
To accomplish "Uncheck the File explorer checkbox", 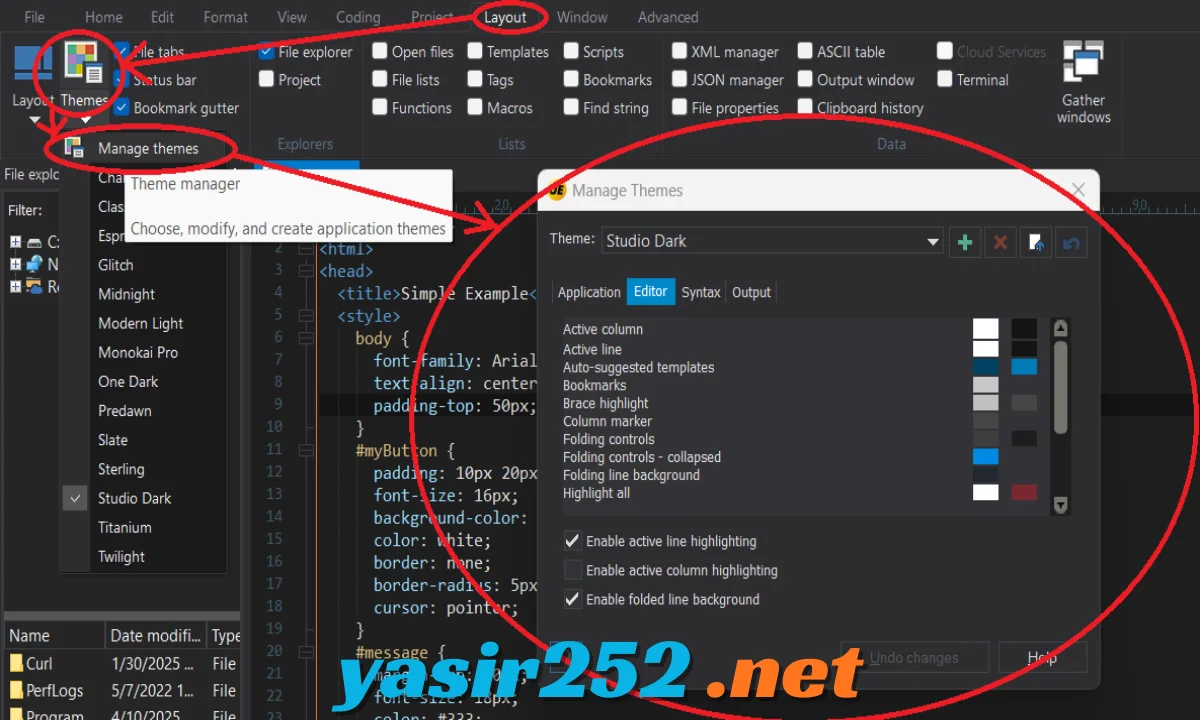I will coord(266,51).
